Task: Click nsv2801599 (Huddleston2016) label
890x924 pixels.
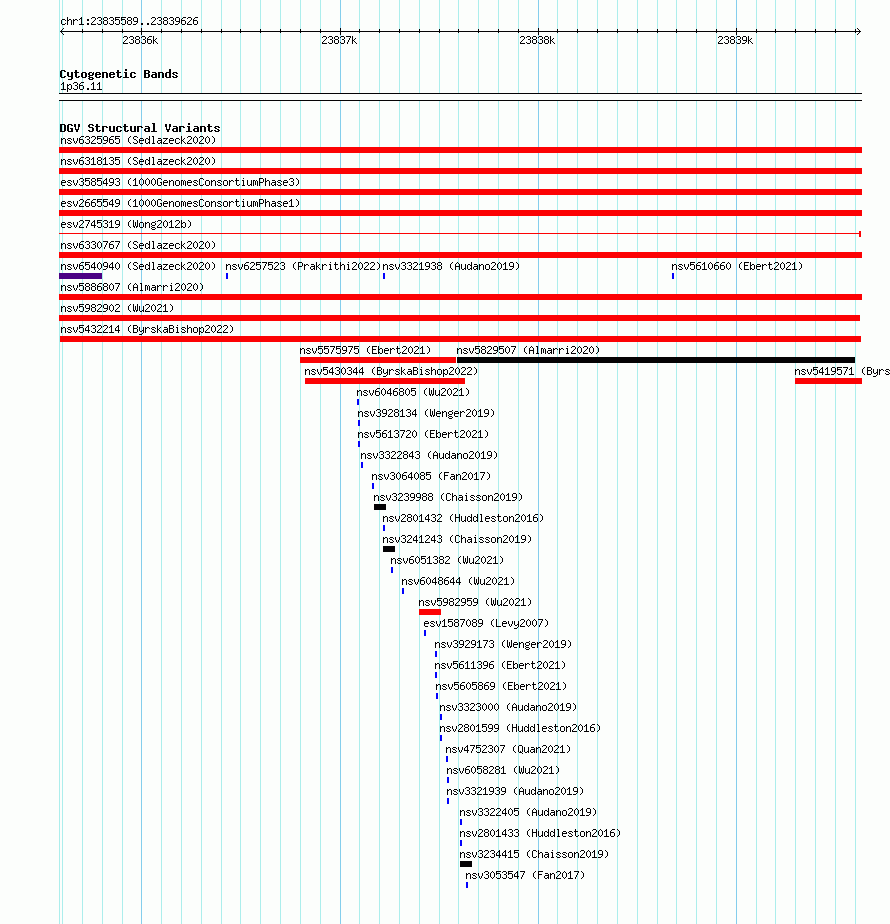Action: pos(520,728)
